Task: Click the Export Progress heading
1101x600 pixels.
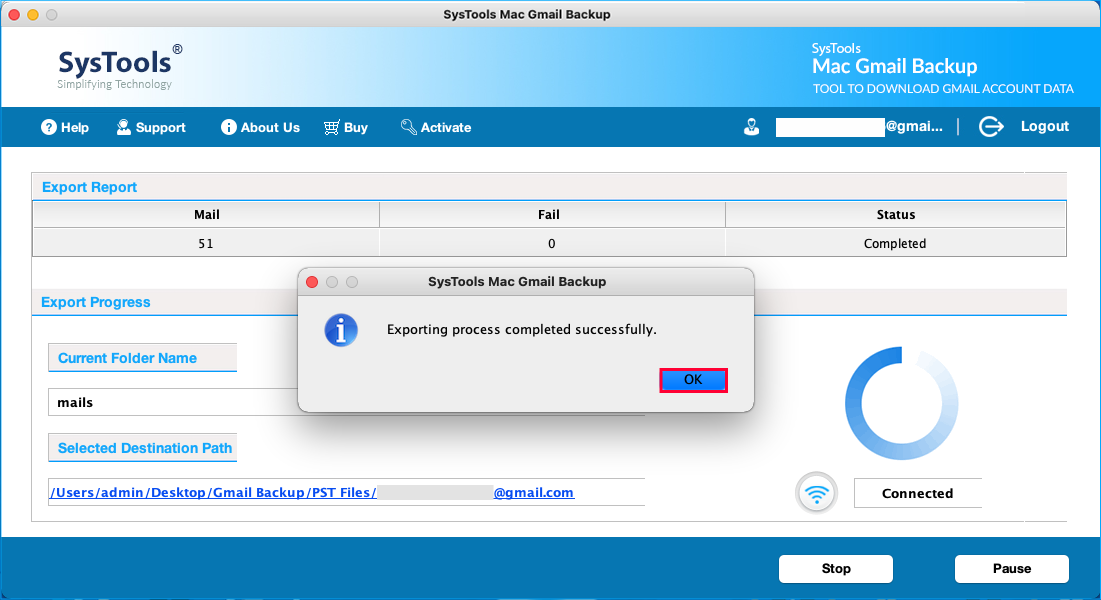Action: 95,302
